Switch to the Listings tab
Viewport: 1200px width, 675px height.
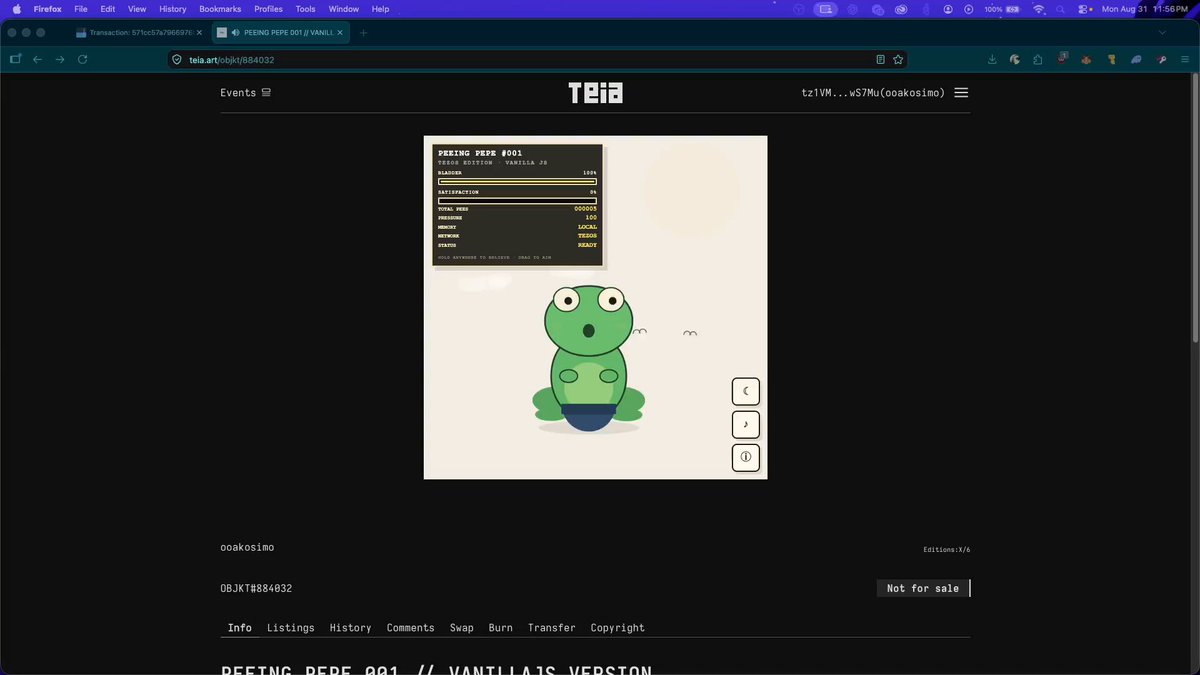pyautogui.click(x=291, y=628)
